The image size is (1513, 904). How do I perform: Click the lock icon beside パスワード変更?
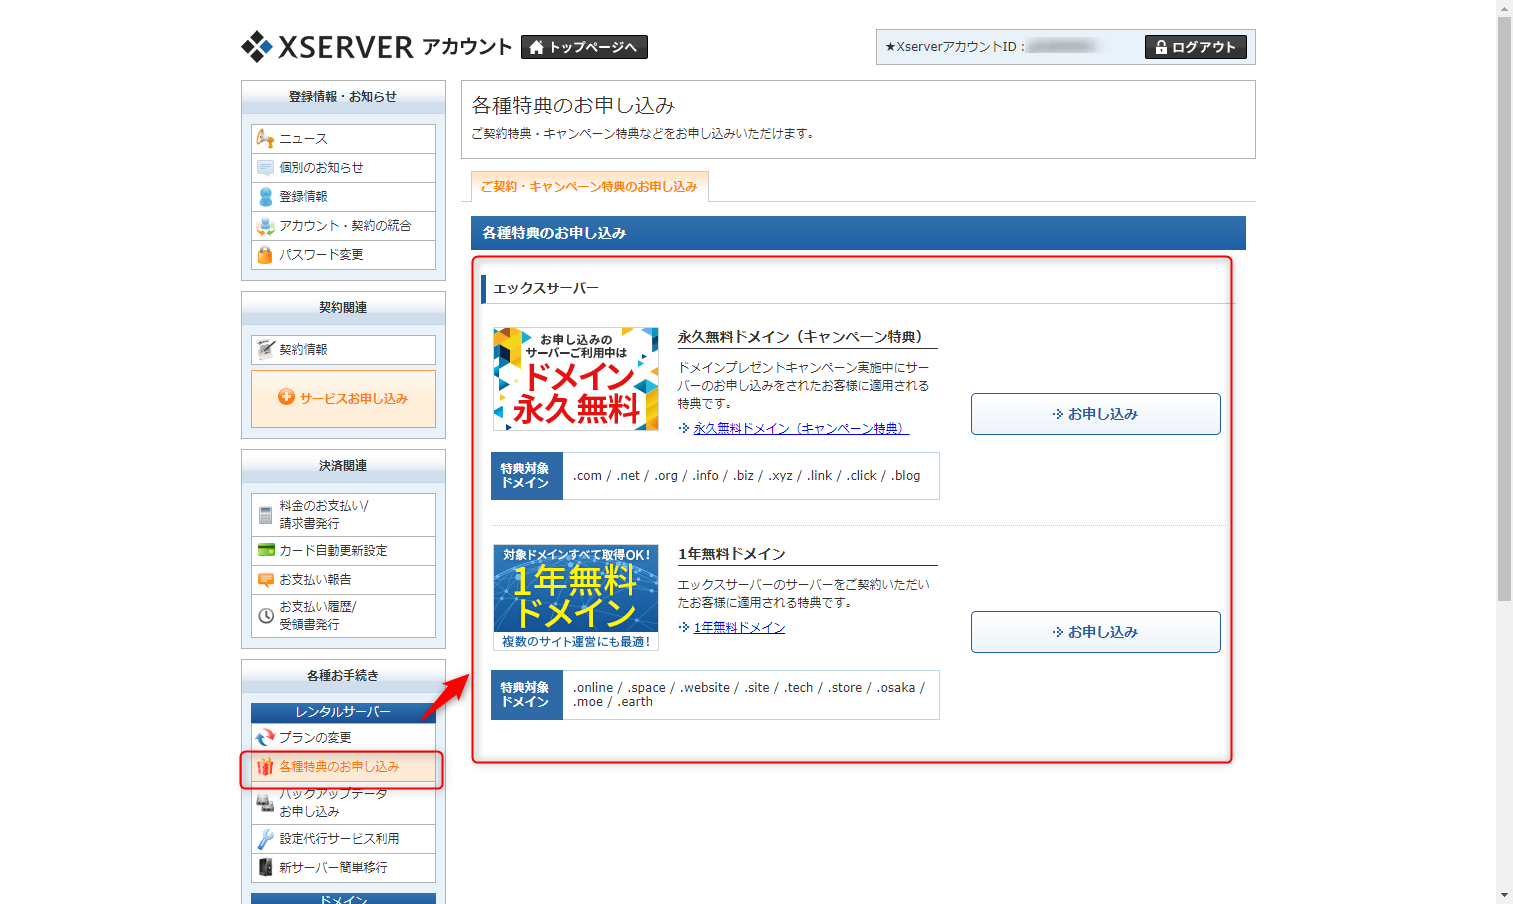[265, 255]
